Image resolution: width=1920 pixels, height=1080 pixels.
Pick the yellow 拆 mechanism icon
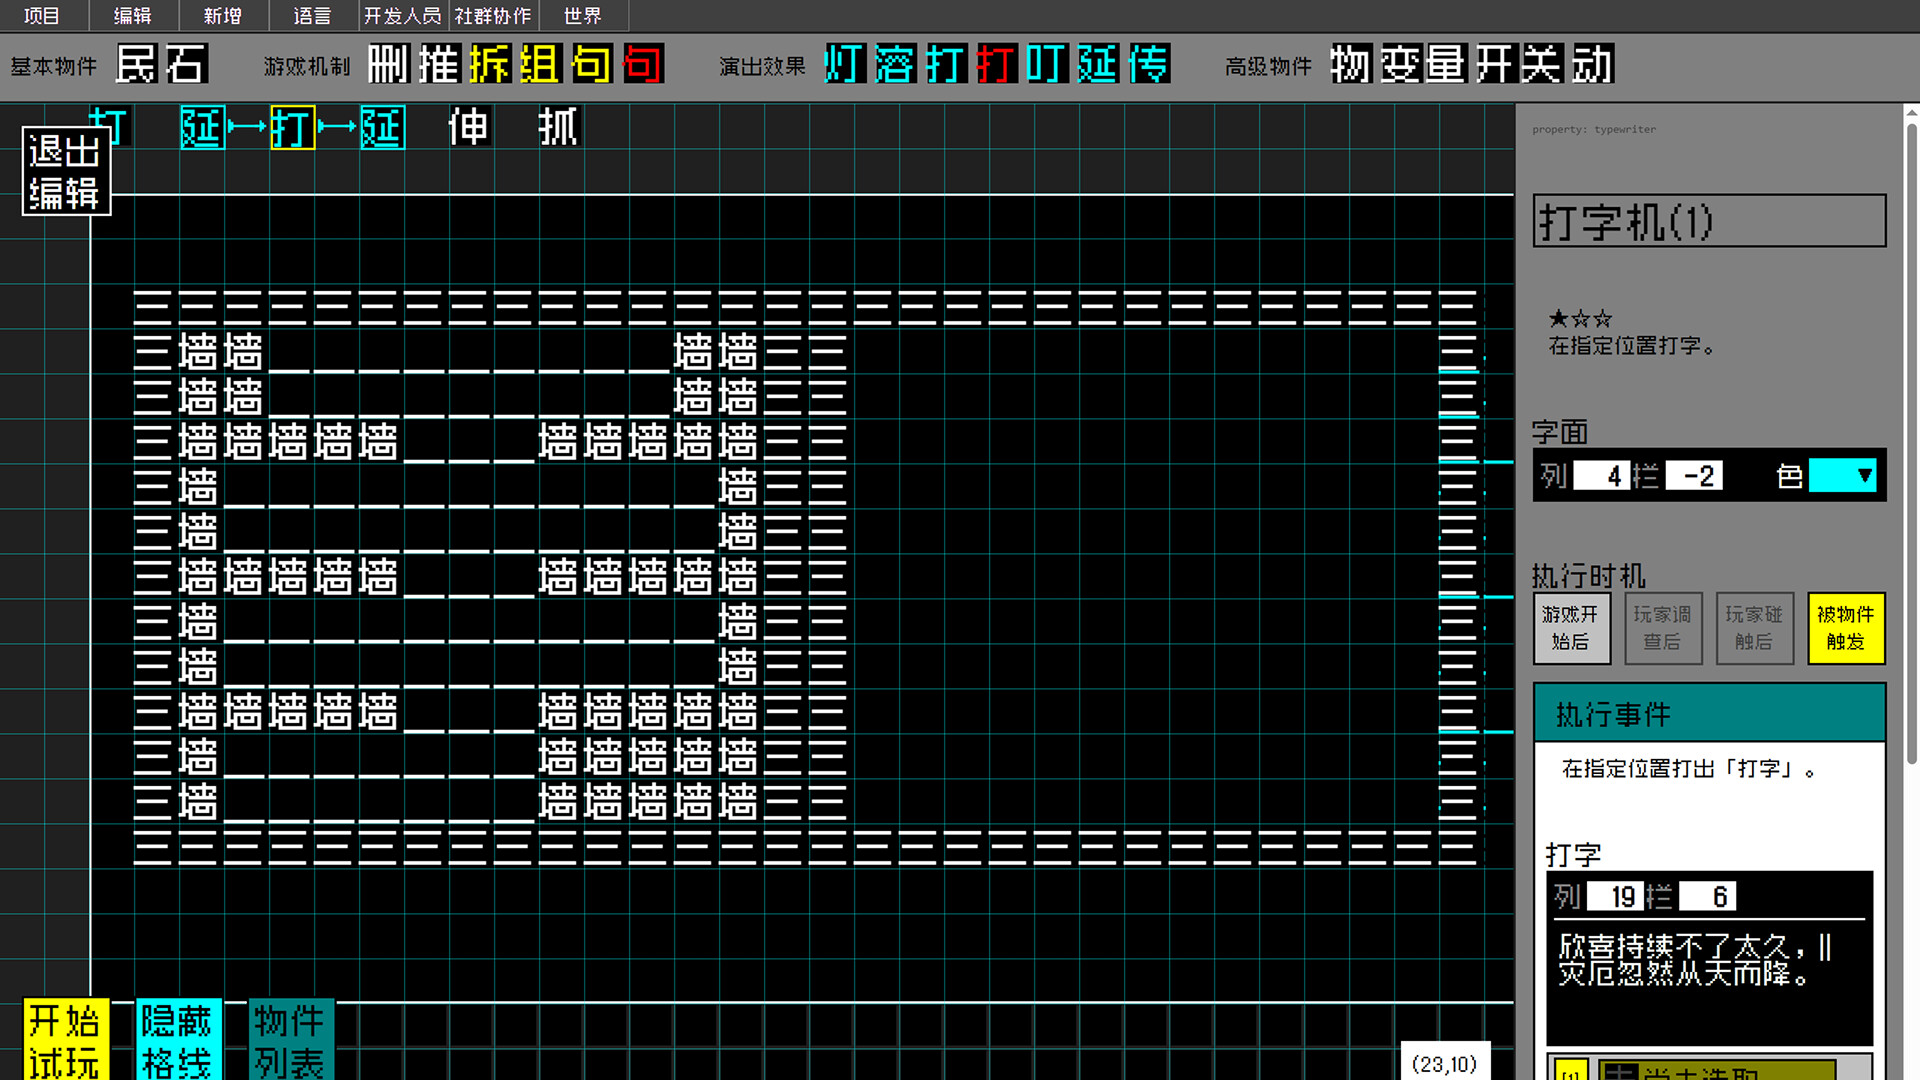(490, 65)
